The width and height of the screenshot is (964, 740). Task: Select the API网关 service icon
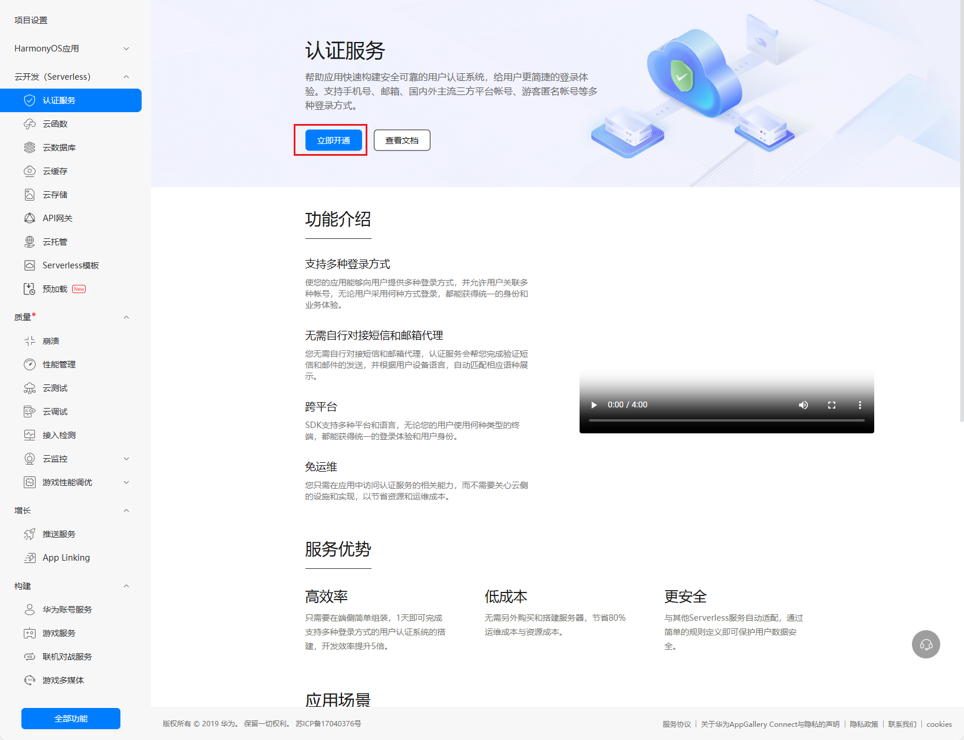(x=28, y=218)
